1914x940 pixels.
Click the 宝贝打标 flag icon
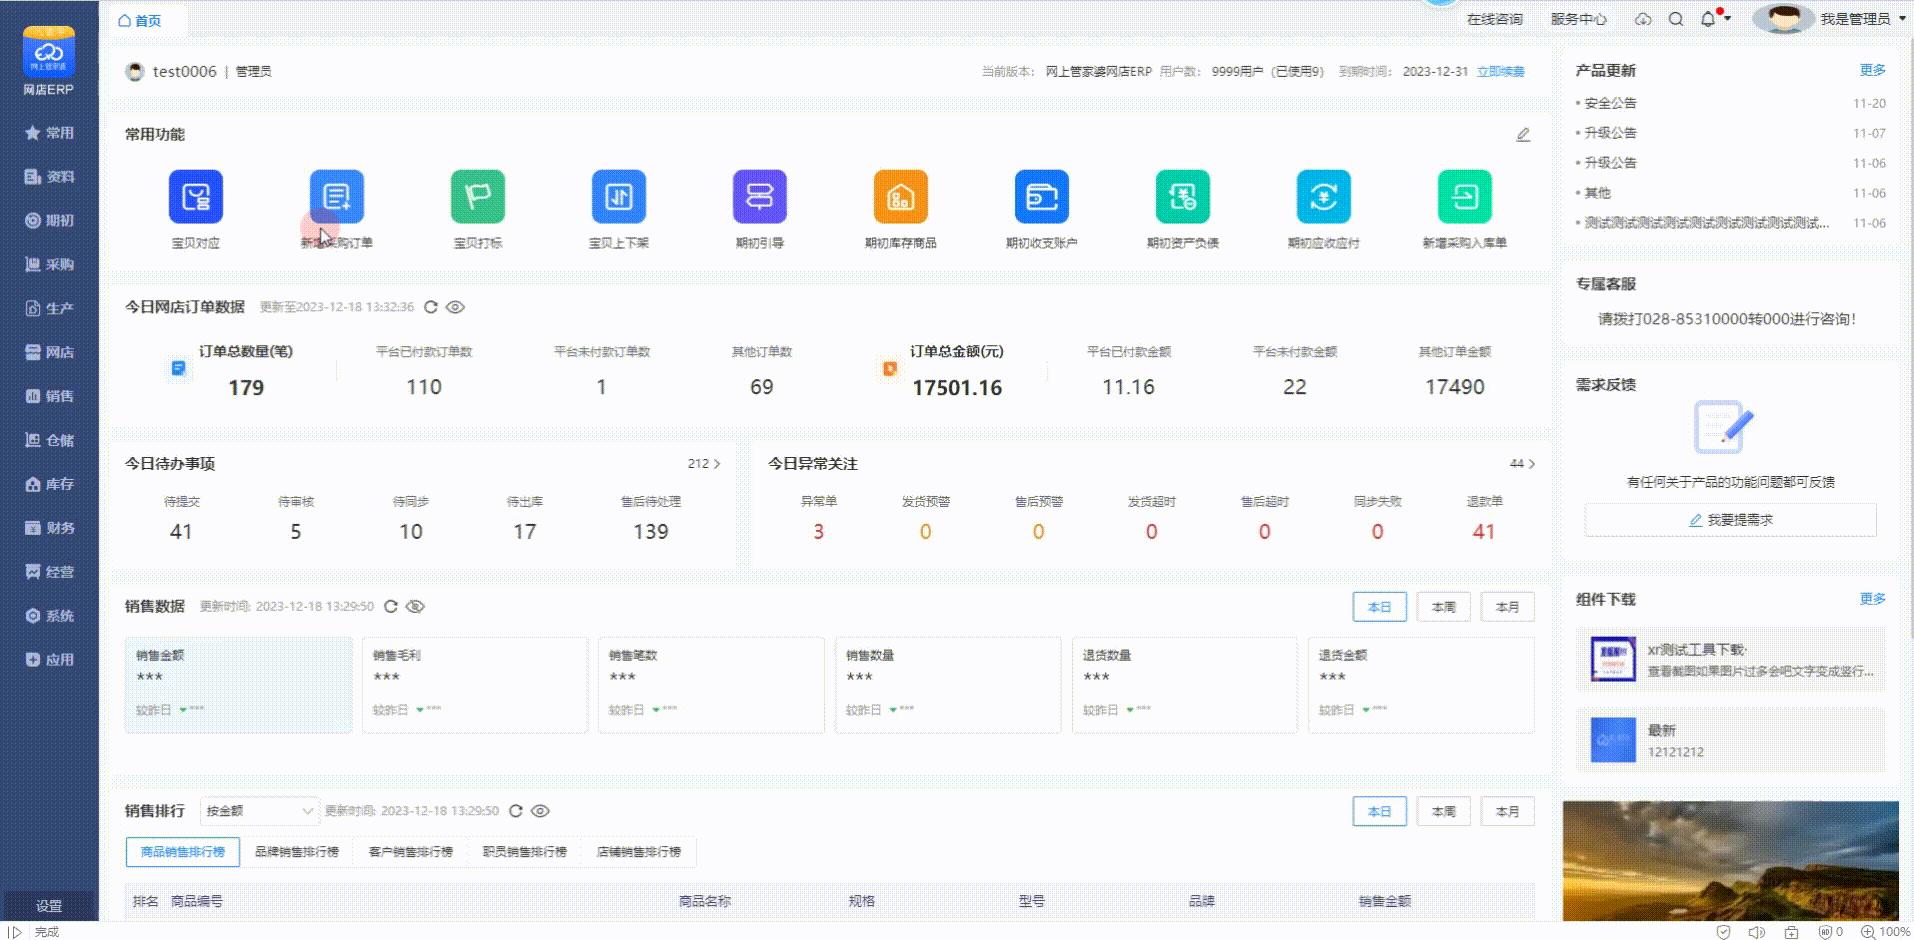point(477,197)
